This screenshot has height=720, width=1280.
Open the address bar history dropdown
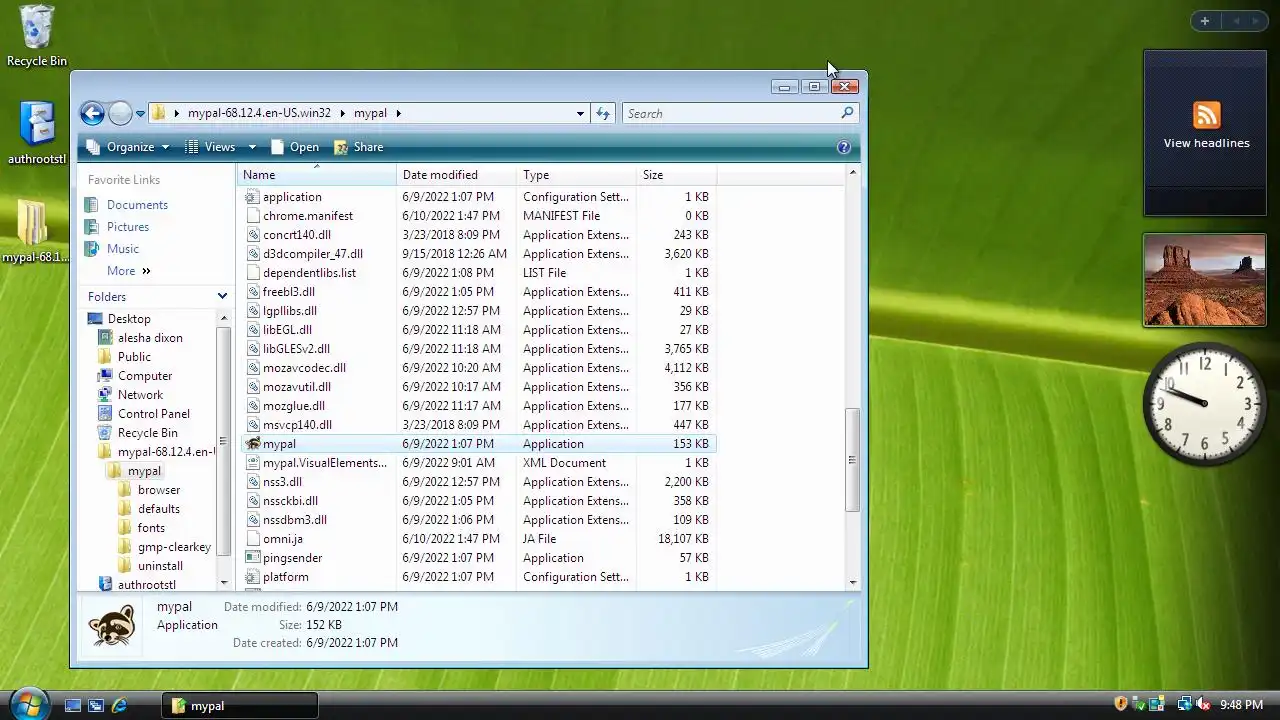[580, 113]
